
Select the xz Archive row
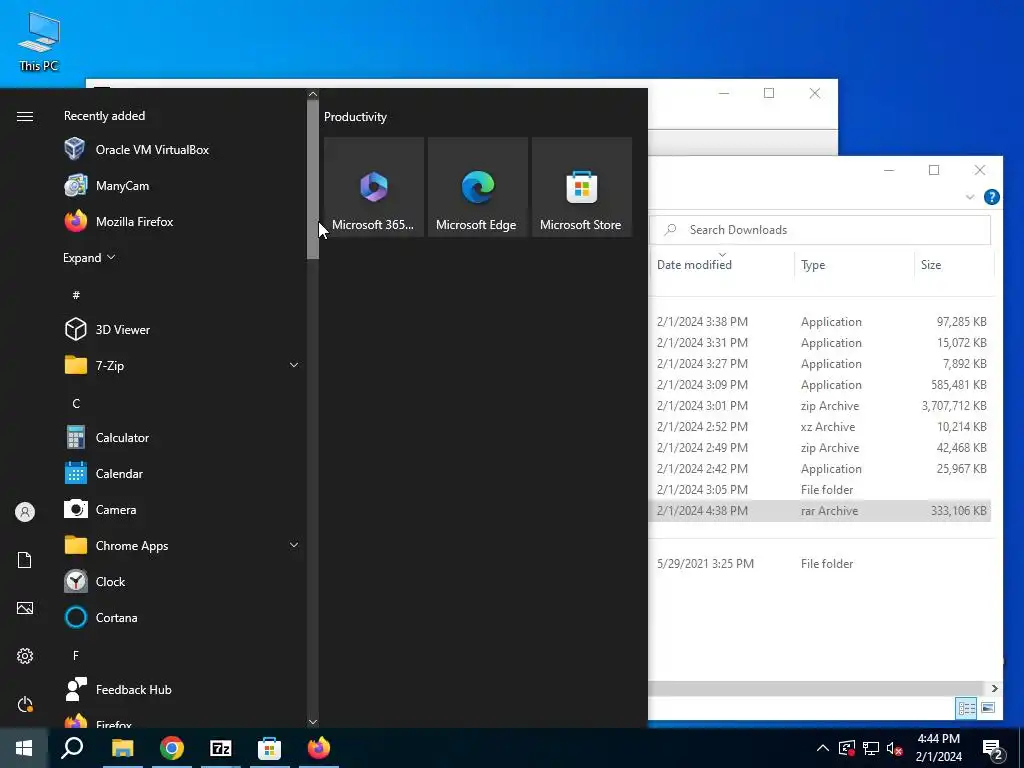point(820,426)
